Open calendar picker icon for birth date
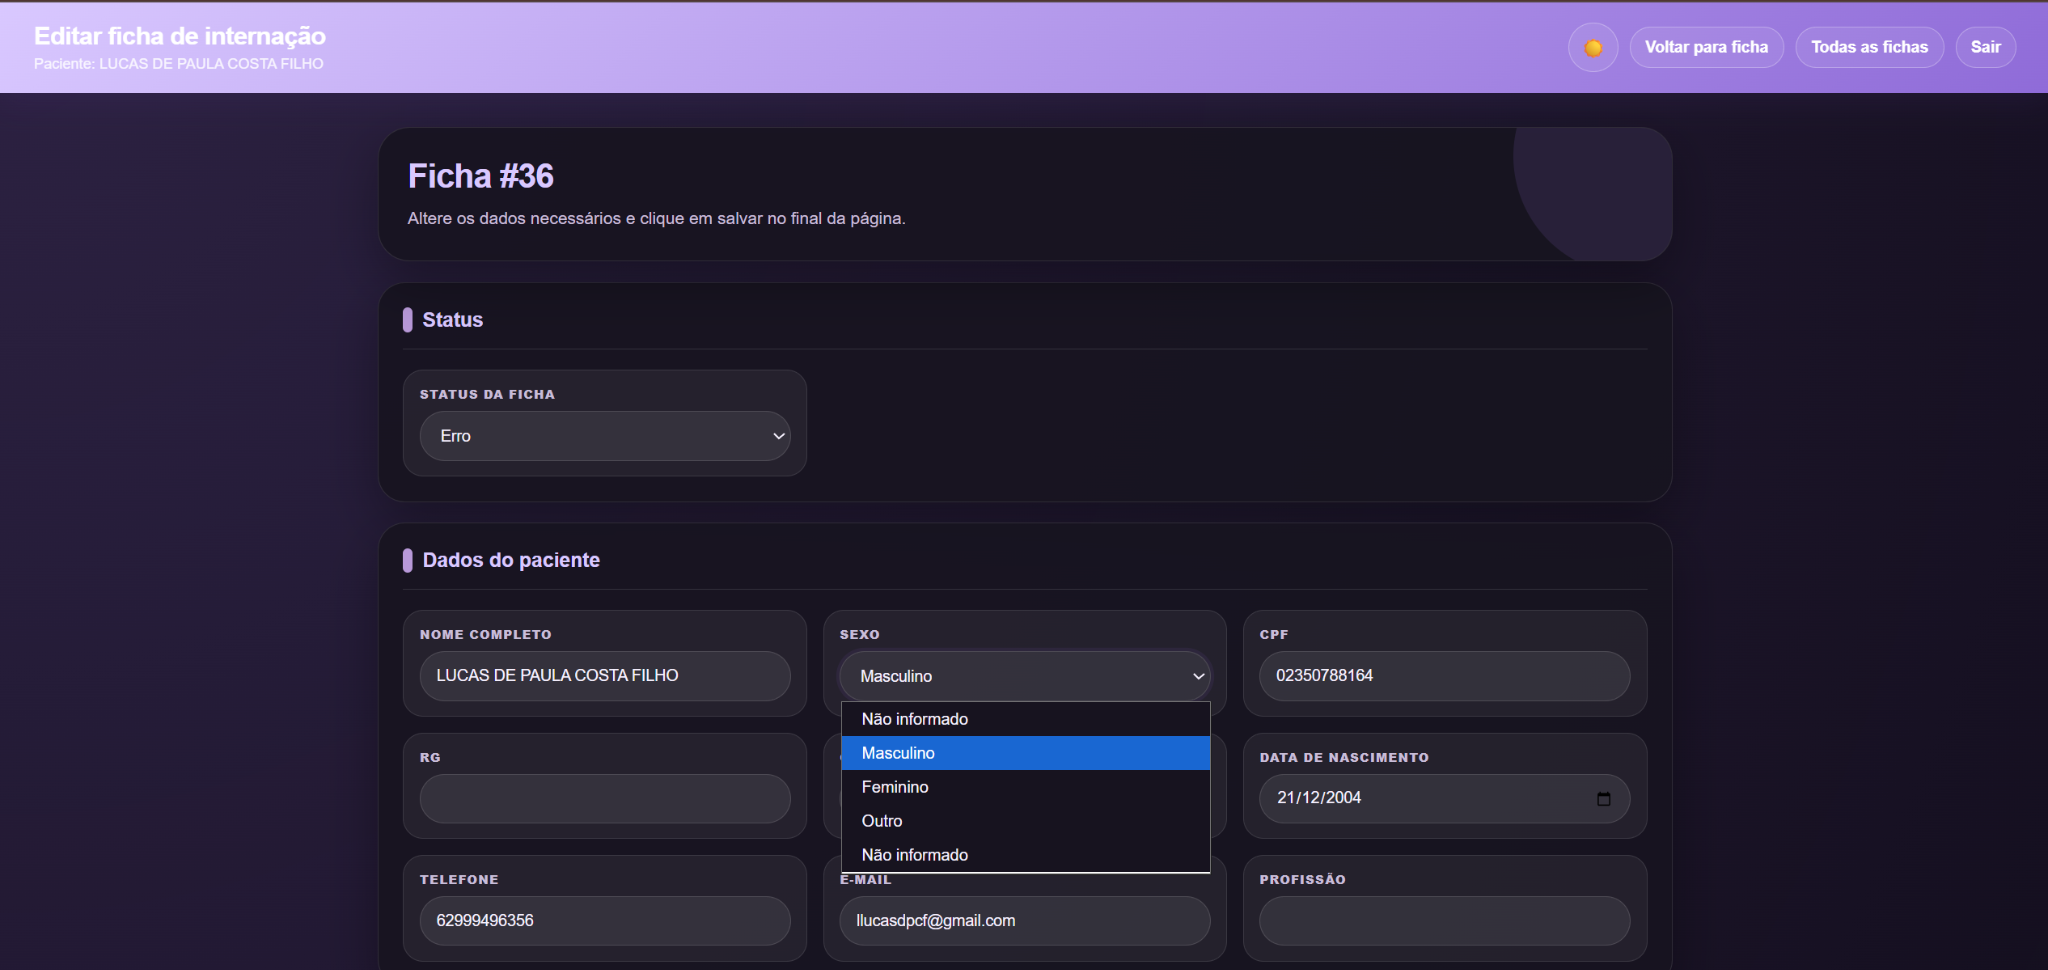The image size is (2048, 970). point(1604,798)
